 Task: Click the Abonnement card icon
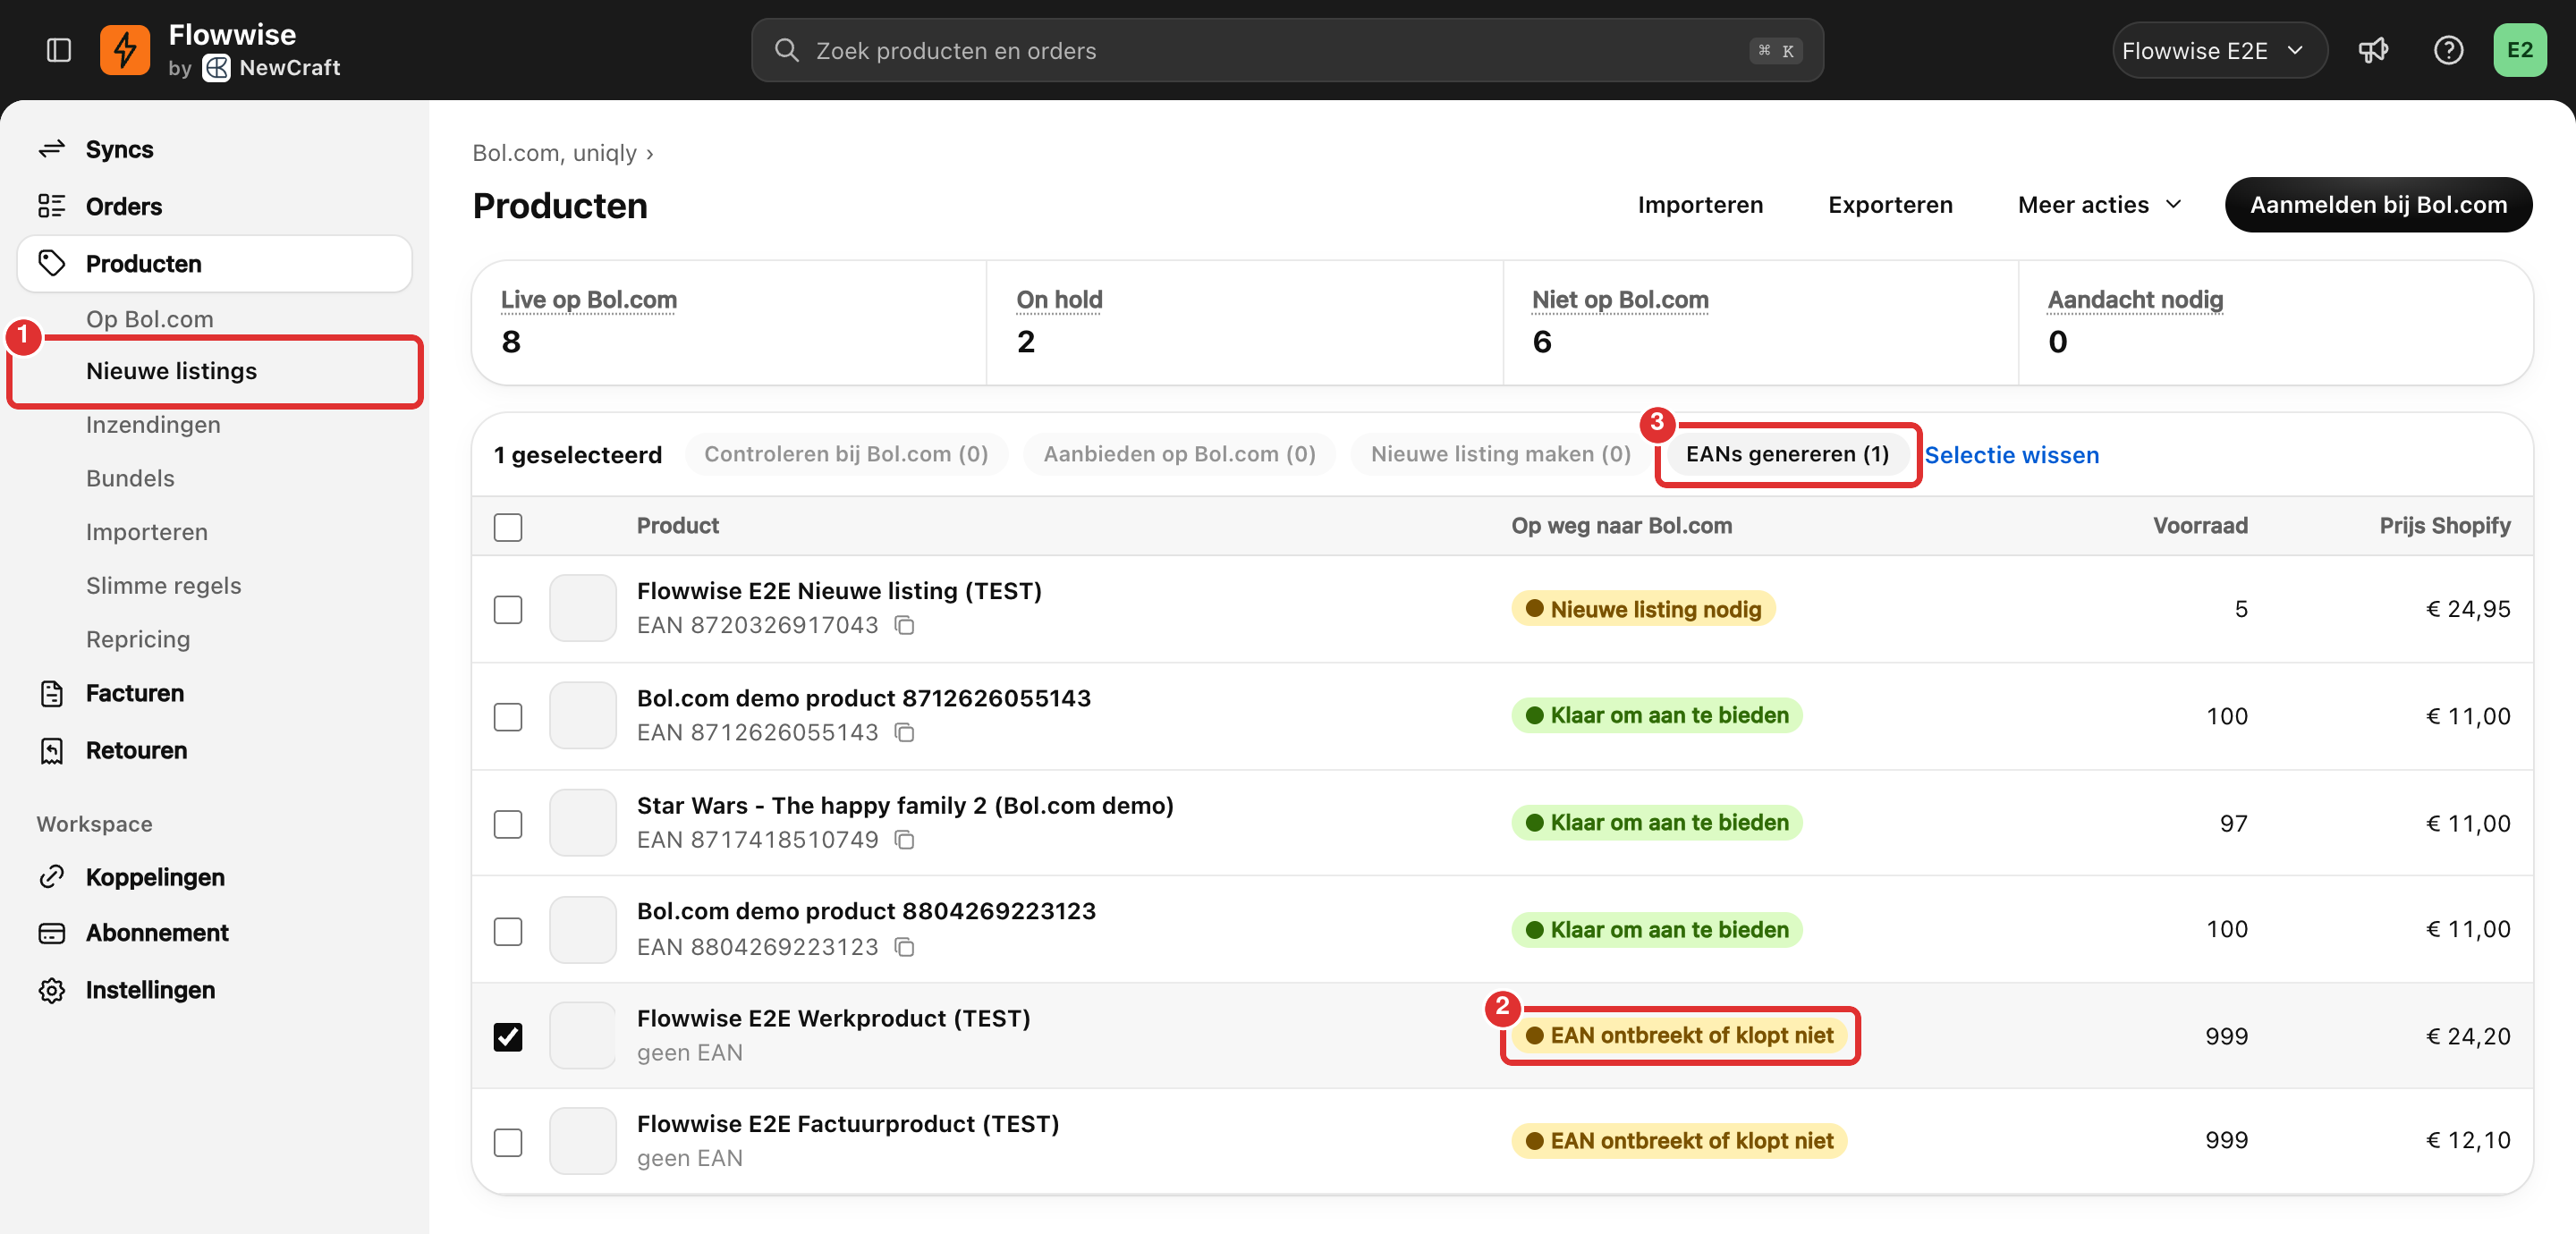[x=52, y=932]
